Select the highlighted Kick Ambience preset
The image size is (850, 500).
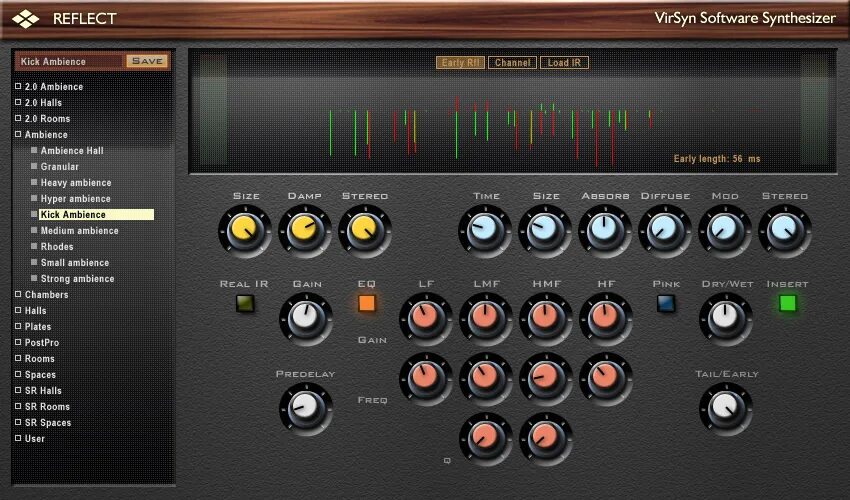96,215
